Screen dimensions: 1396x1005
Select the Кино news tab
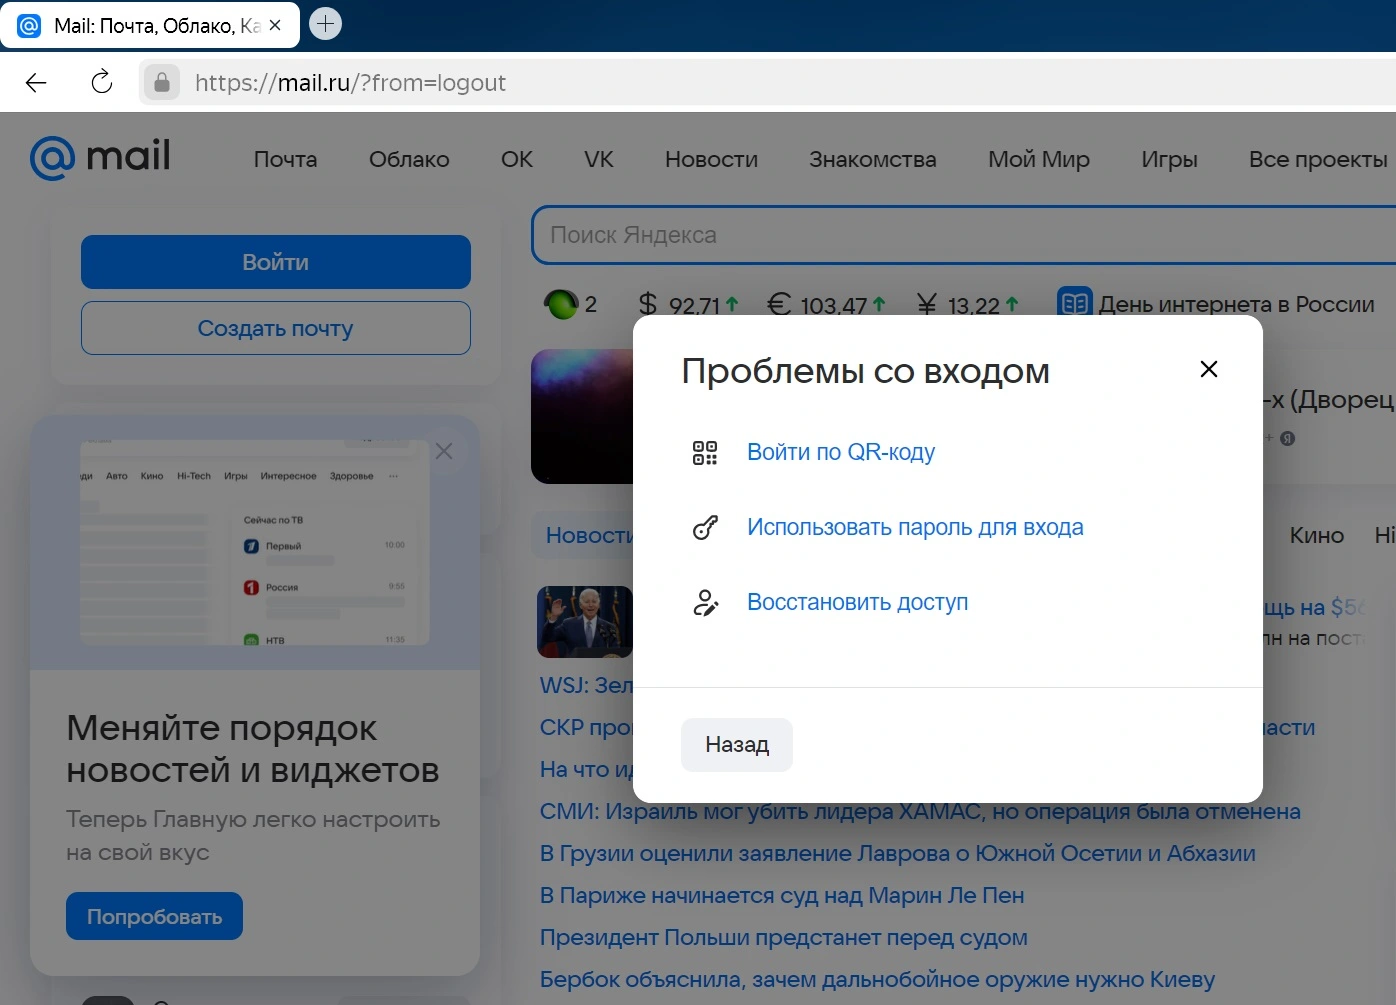click(x=1316, y=535)
